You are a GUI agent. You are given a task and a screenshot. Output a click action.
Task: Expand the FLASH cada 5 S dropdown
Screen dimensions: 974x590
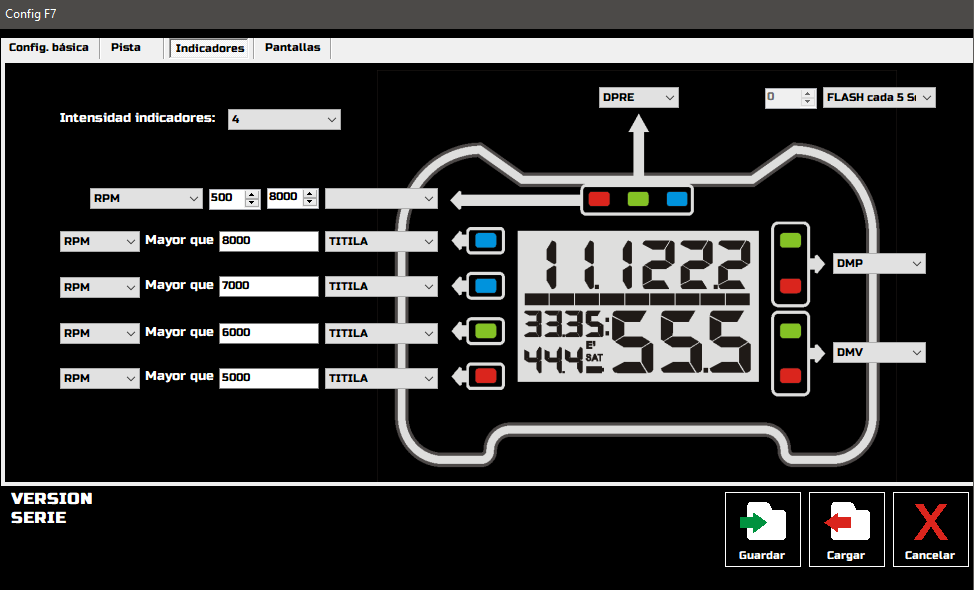[x=879, y=98]
